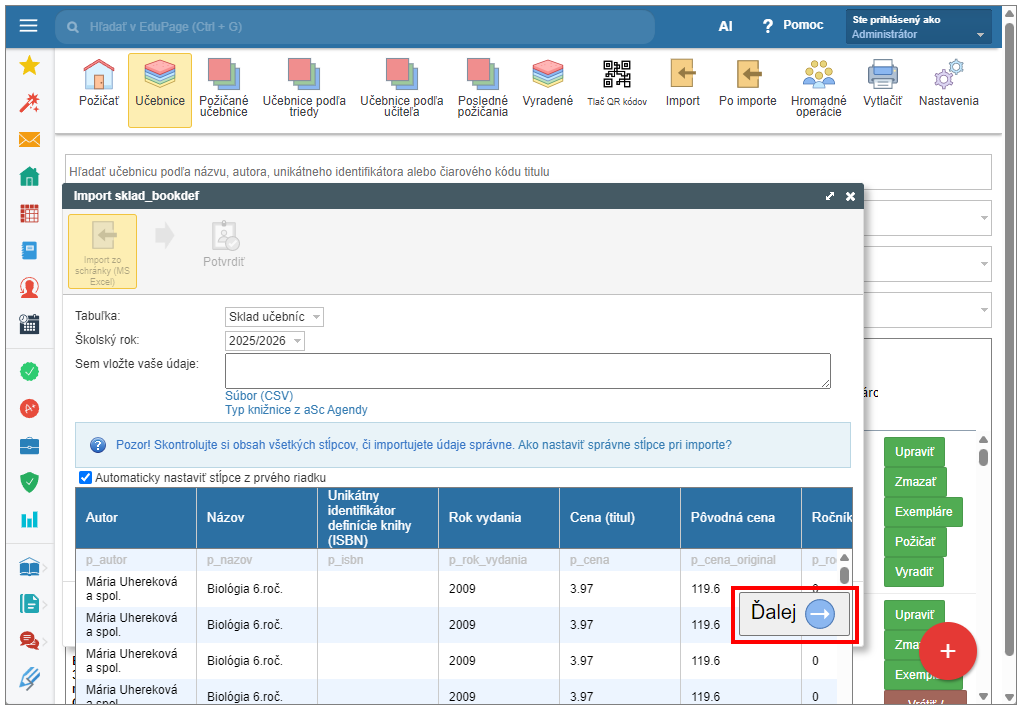
Task: Open Tlač QR kódov tool
Action: click(x=617, y=76)
